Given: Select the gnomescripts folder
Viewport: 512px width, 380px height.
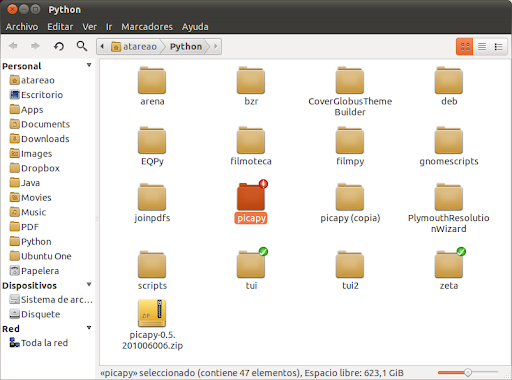Looking at the screenshot, I should coord(449,146).
